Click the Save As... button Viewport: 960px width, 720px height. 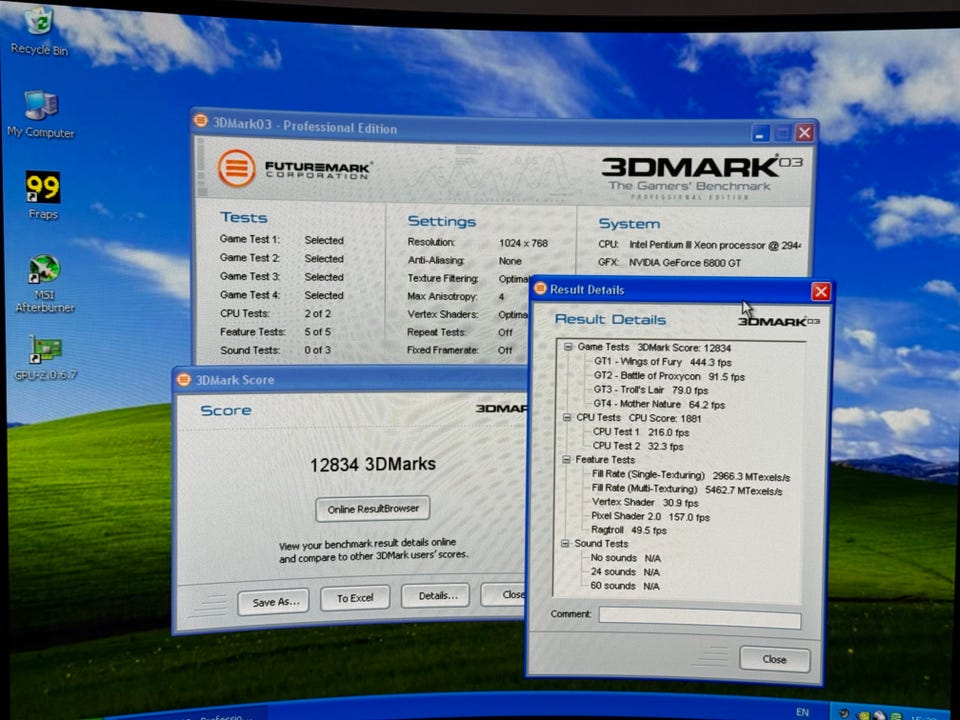[x=273, y=602]
